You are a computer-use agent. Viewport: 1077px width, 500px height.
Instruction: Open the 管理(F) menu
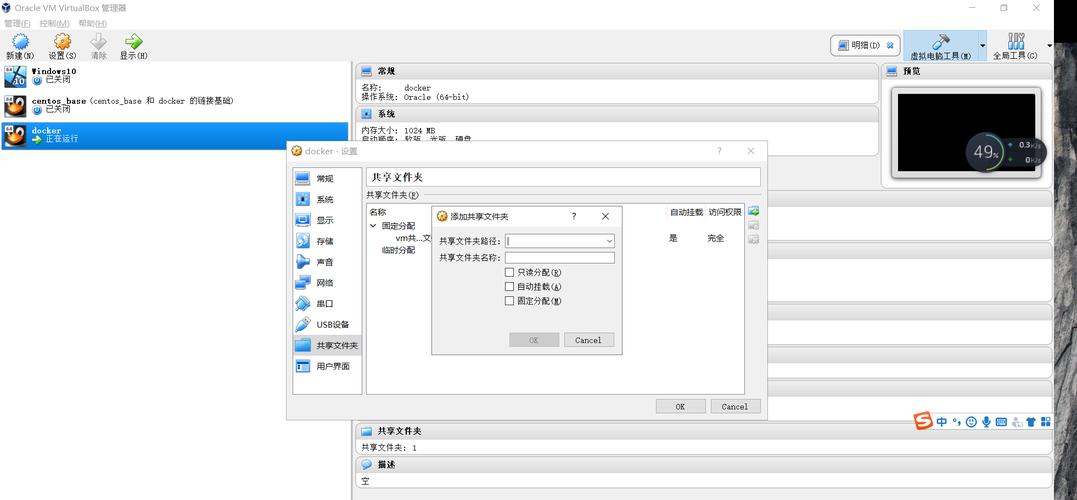pos(17,23)
